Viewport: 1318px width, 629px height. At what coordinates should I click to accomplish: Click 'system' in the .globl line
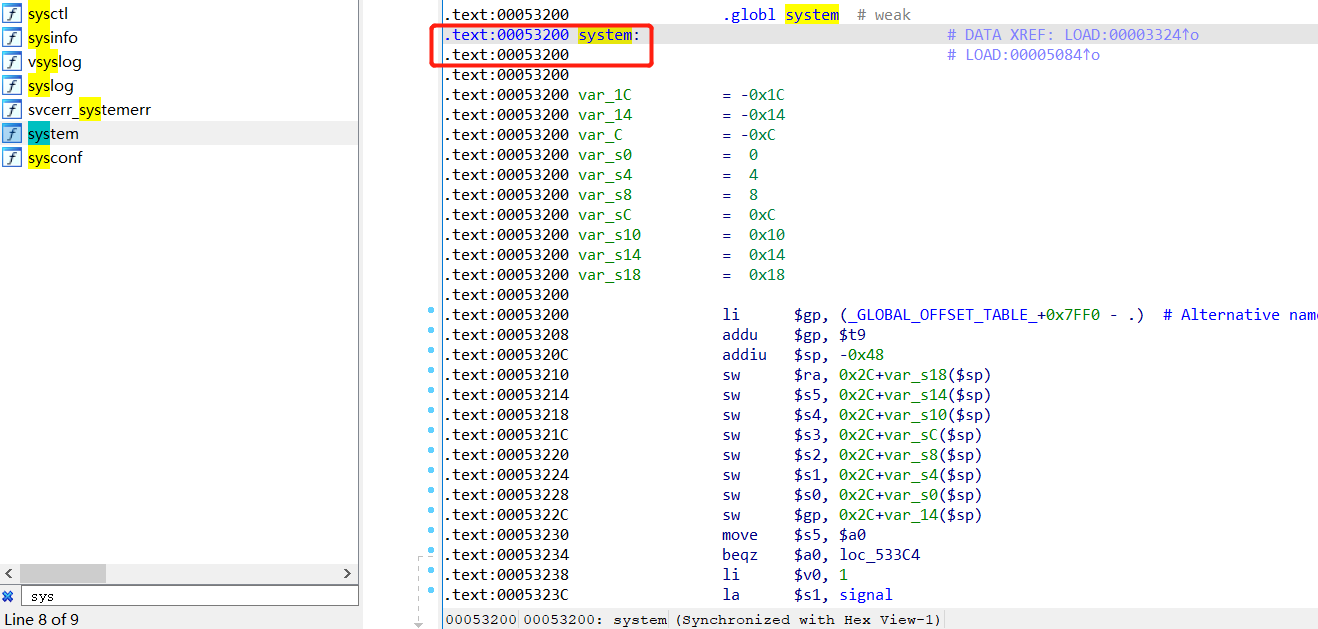pos(812,15)
